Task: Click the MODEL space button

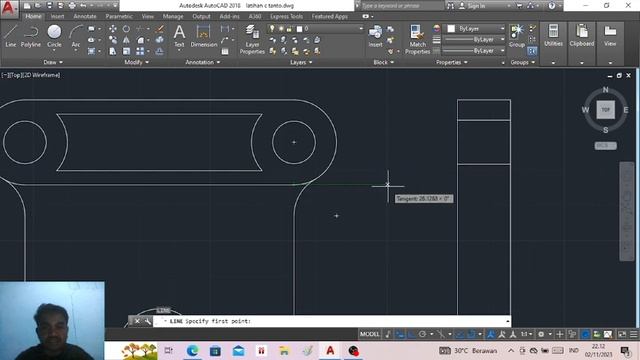Action: 369,334
